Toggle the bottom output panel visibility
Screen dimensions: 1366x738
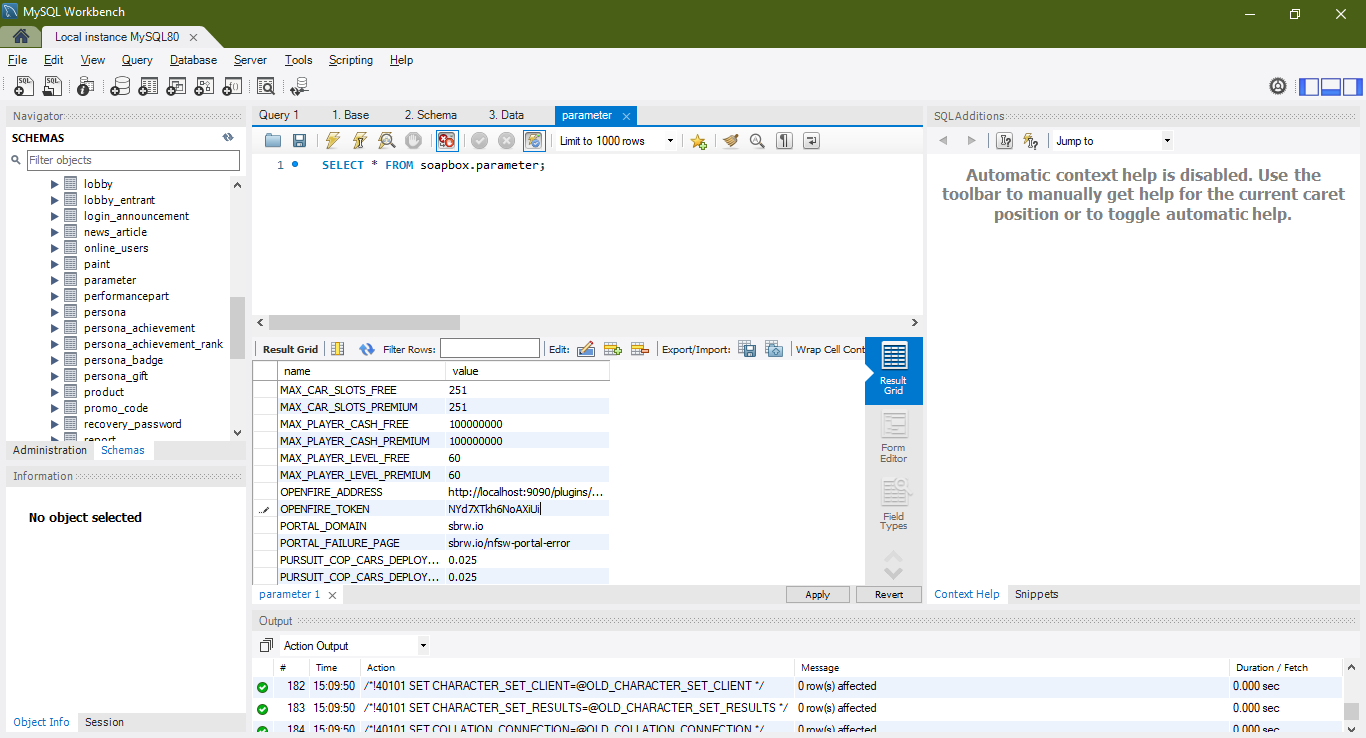pyautogui.click(x=1331, y=87)
